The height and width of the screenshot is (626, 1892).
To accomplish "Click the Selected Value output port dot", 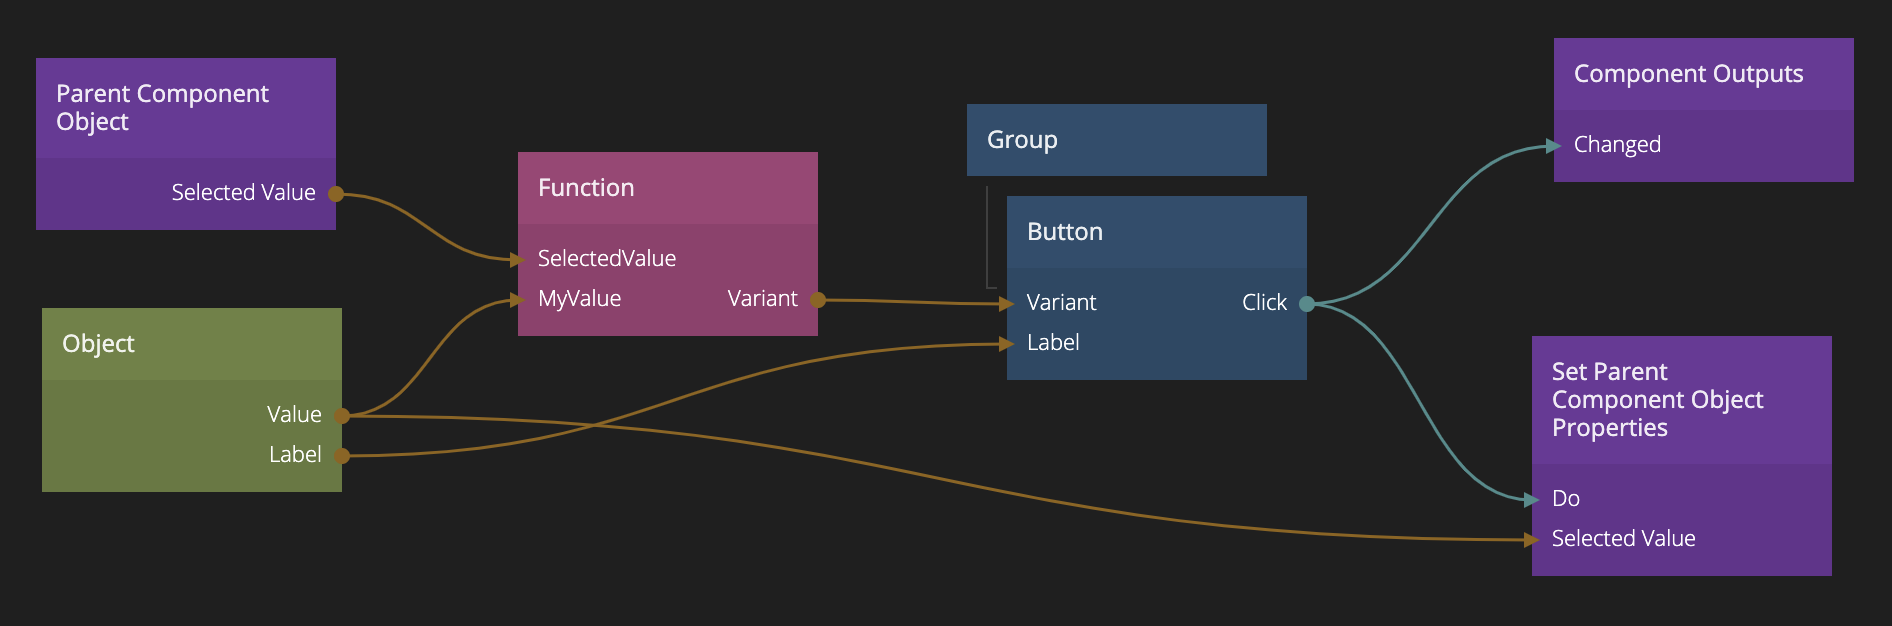I will pos(336,194).
